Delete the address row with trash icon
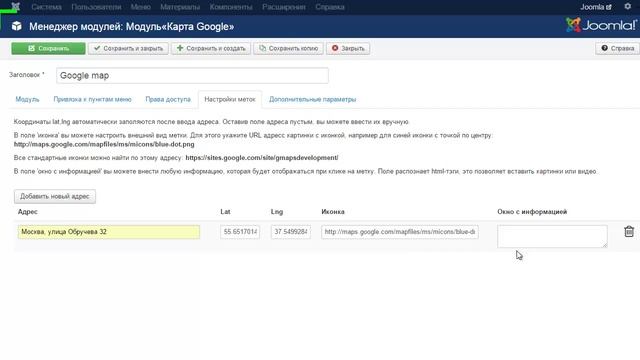 point(629,231)
